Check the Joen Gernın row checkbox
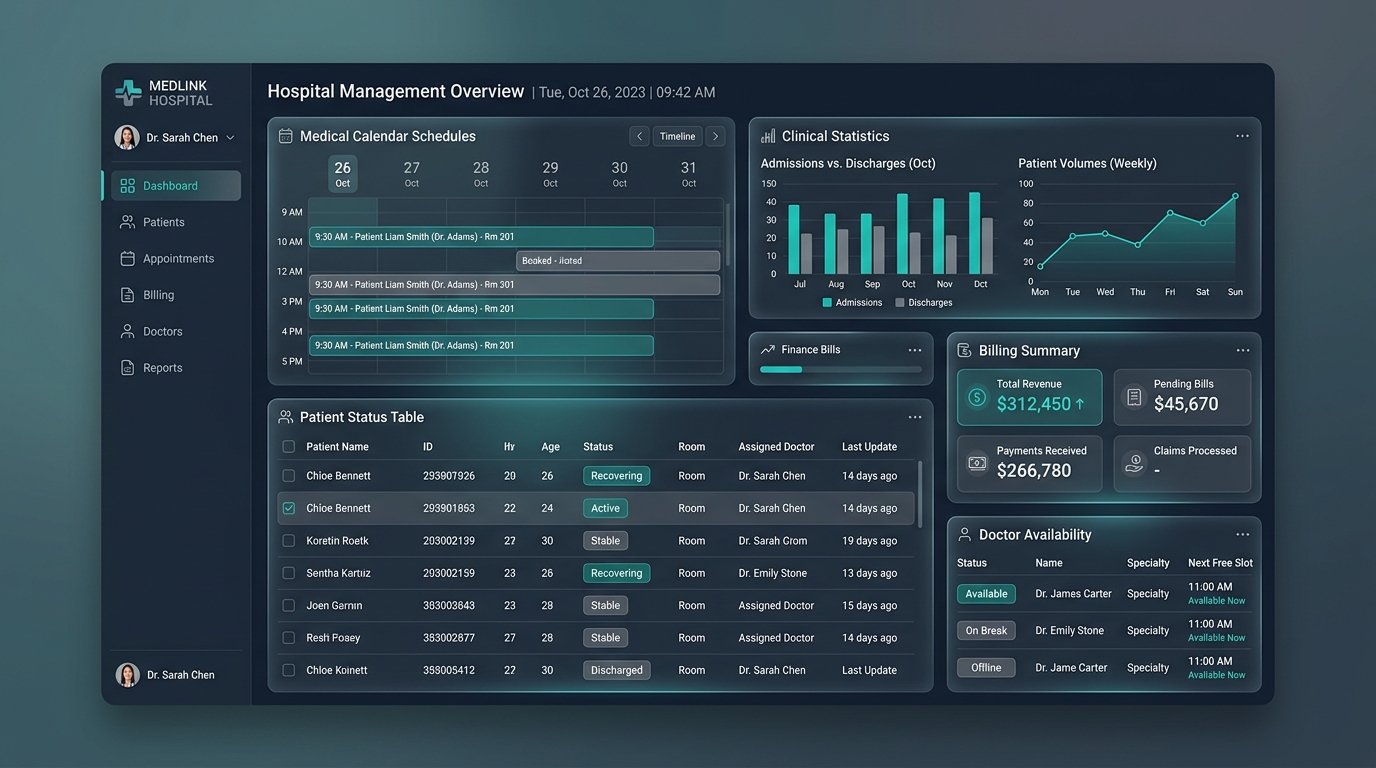Viewport: 1376px width, 768px height. coord(289,605)
